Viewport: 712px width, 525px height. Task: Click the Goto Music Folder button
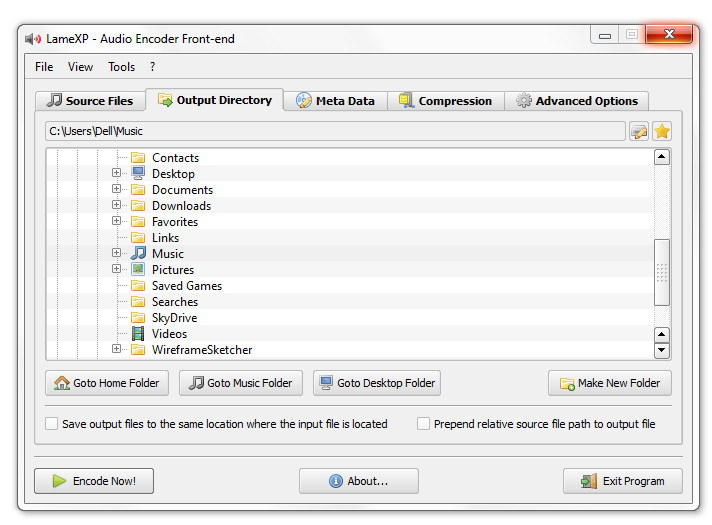(241, 383)
